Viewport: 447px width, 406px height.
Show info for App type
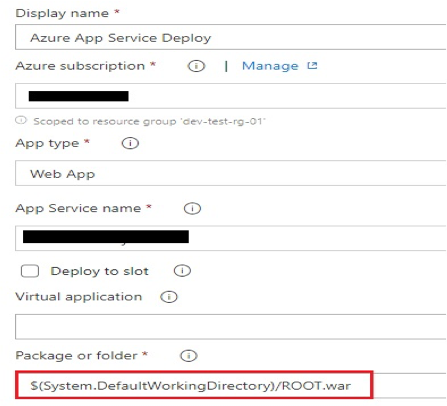coord(130,143)
